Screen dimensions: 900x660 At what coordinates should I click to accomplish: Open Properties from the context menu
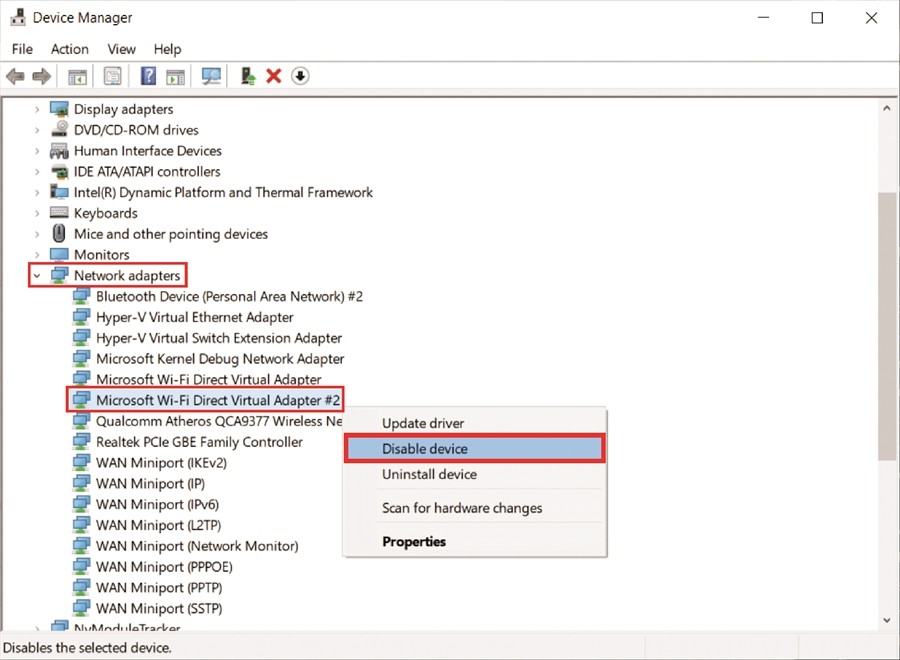coord(474,541)
